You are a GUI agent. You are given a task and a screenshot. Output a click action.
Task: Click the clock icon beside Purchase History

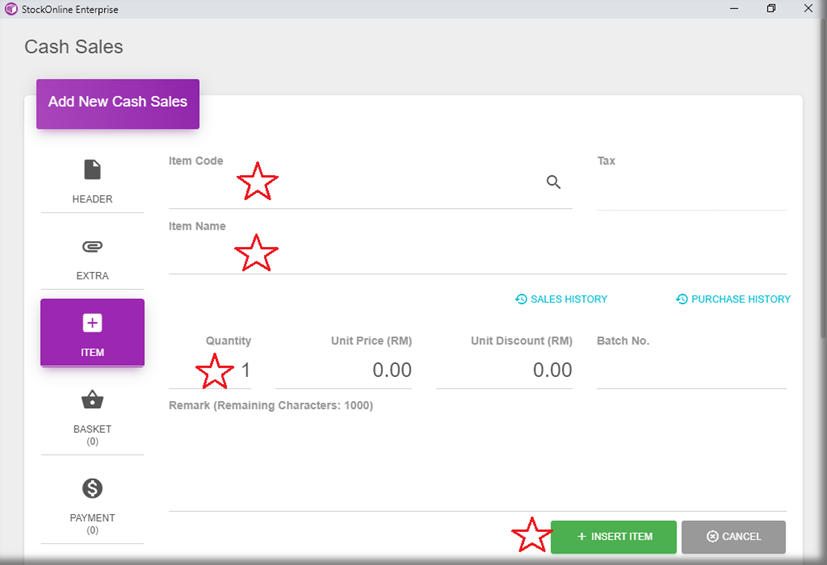click(x=682, y=299)
